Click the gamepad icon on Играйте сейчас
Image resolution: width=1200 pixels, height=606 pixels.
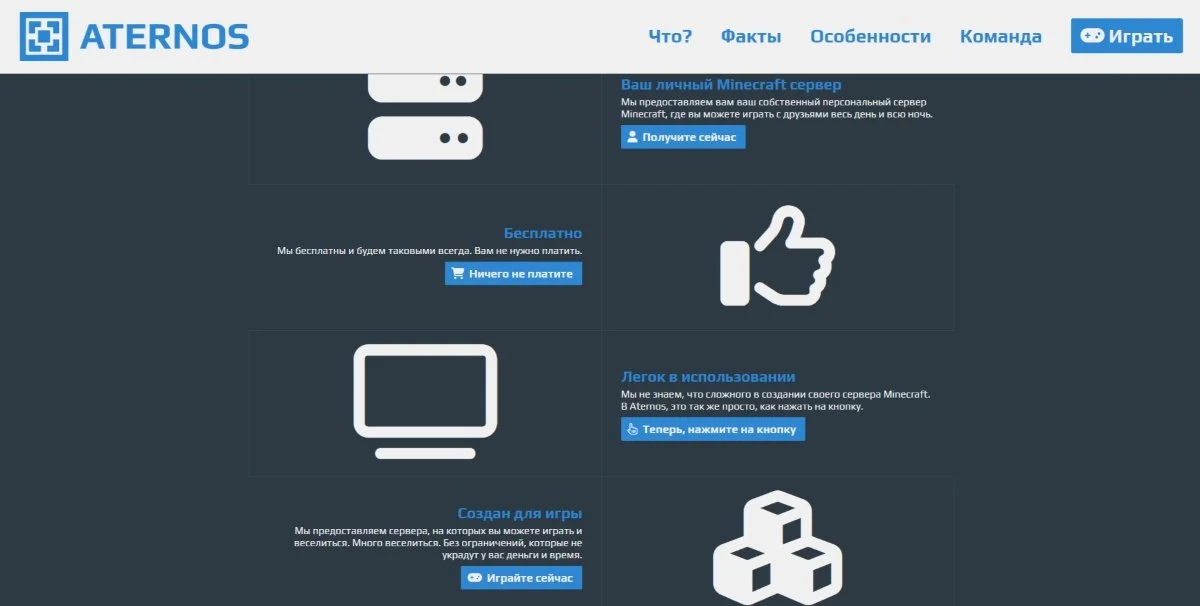[x=475, y=578]
